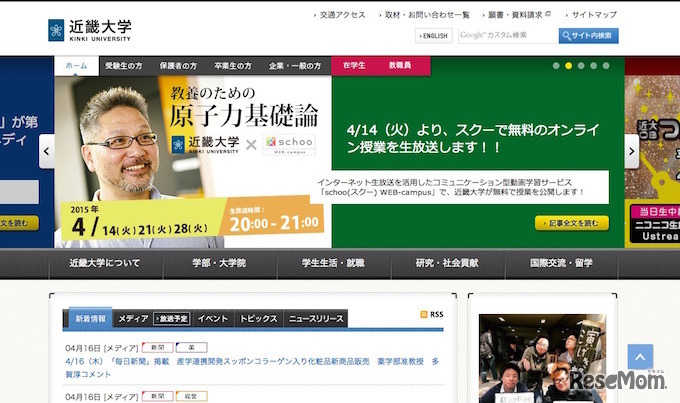The image size is (680, 403).
Task: Switch site to ENGLISH
Action: pos(434,36)
